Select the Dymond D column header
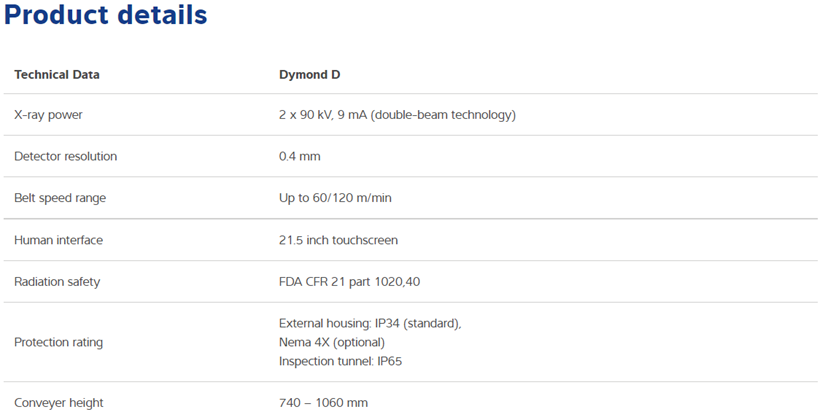 (x=310, y=75)
